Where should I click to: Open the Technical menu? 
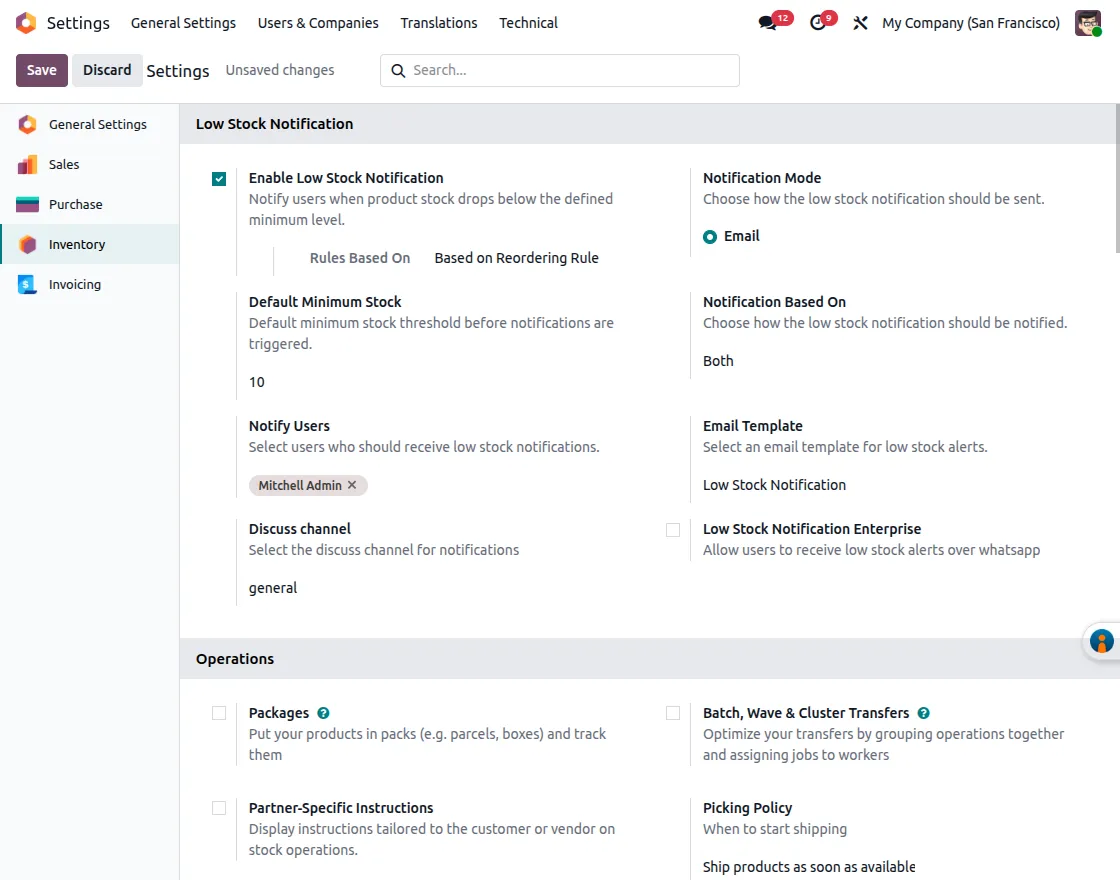pos(528,23)
